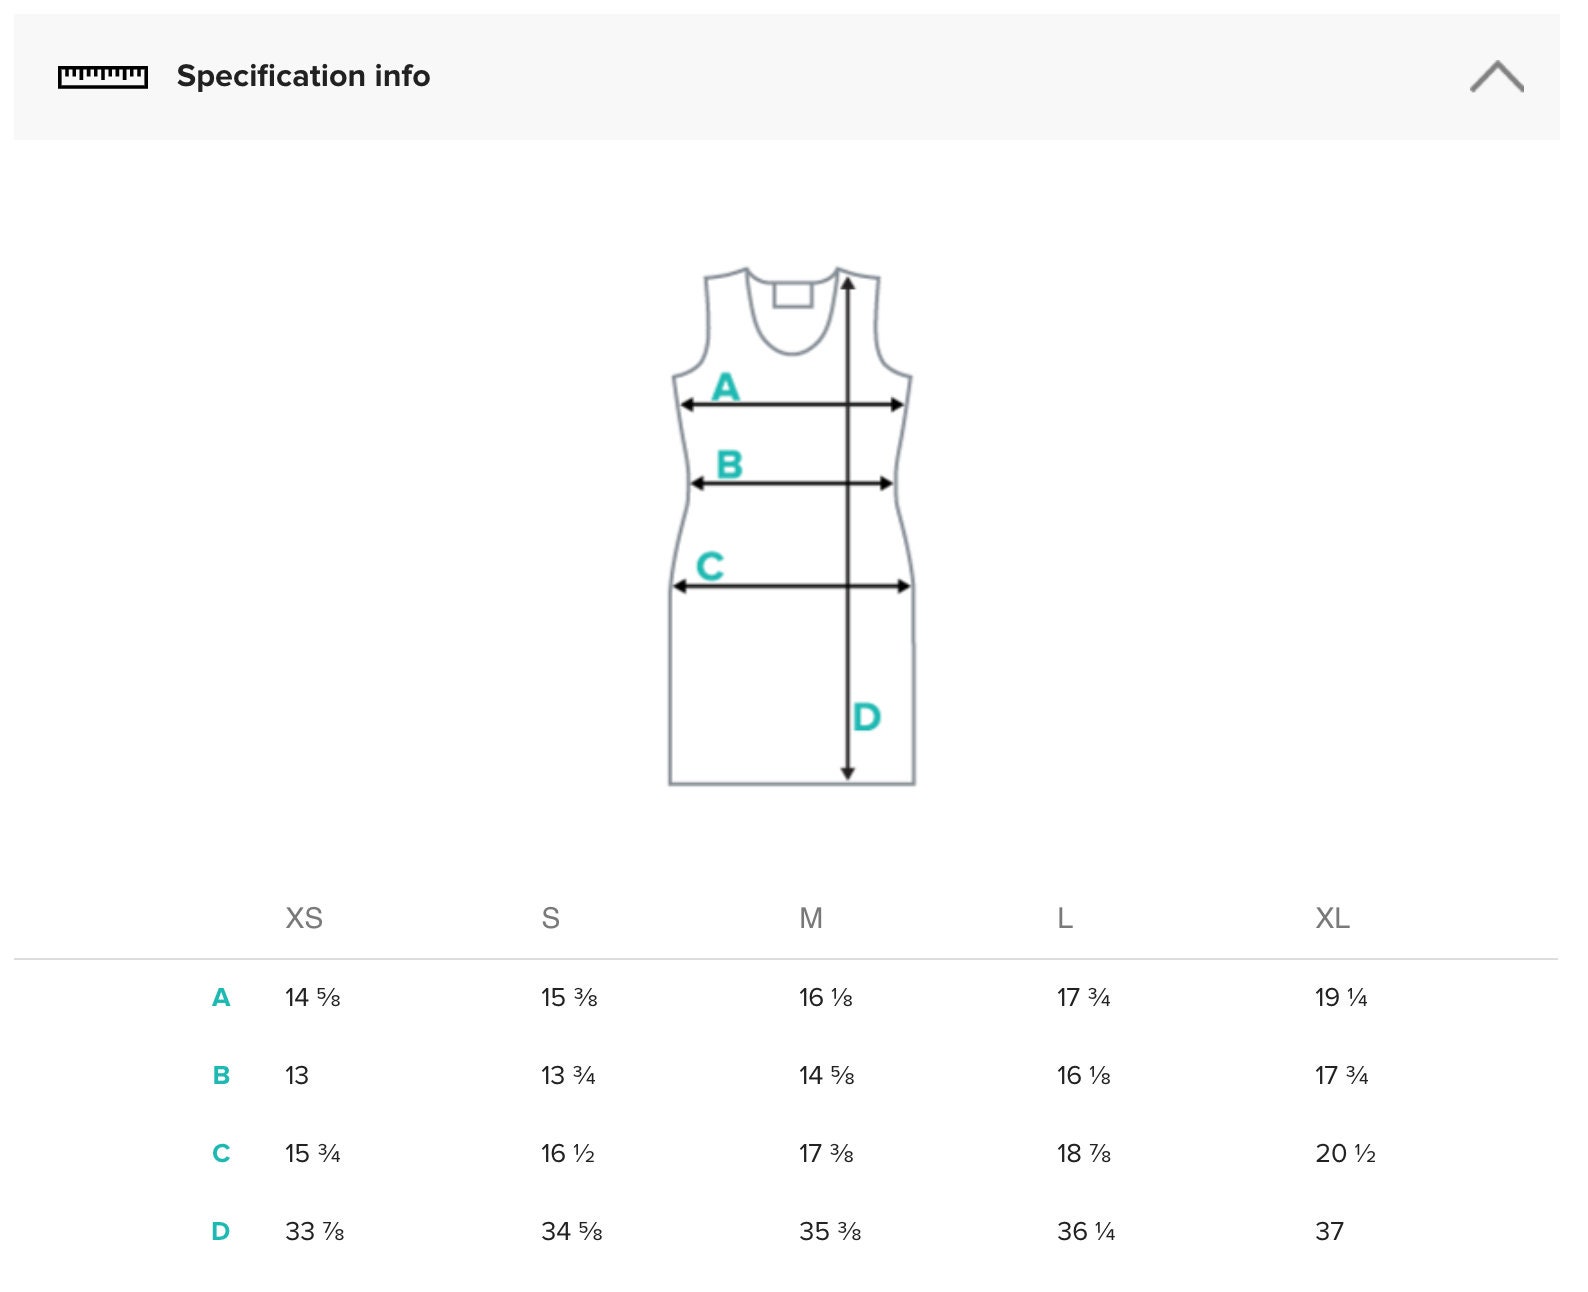Select the XL size column header
This screenshot has height=1292, width=1588.
point(1332,918)
